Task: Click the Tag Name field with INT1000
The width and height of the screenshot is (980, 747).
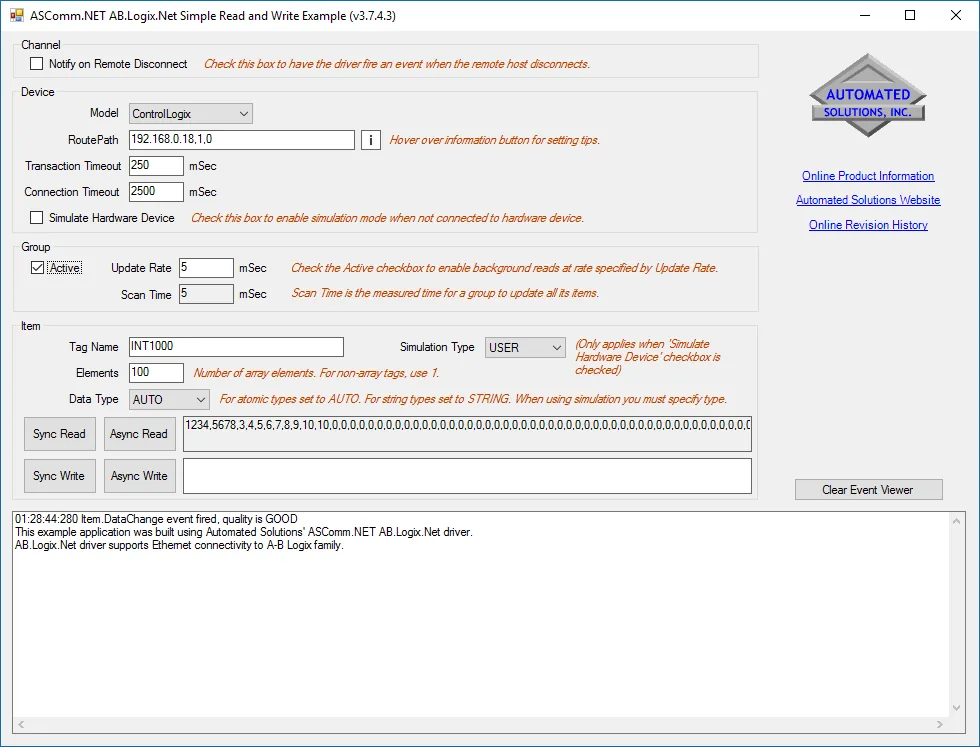Action: [236, 346]
